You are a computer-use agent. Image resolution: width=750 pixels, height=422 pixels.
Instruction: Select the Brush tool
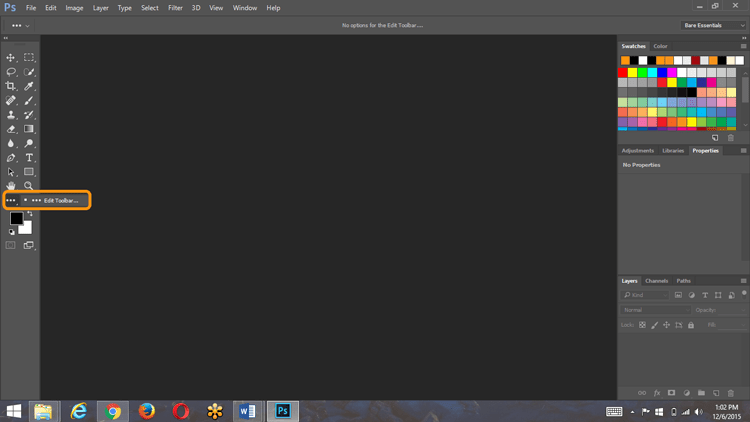point(29,100)
